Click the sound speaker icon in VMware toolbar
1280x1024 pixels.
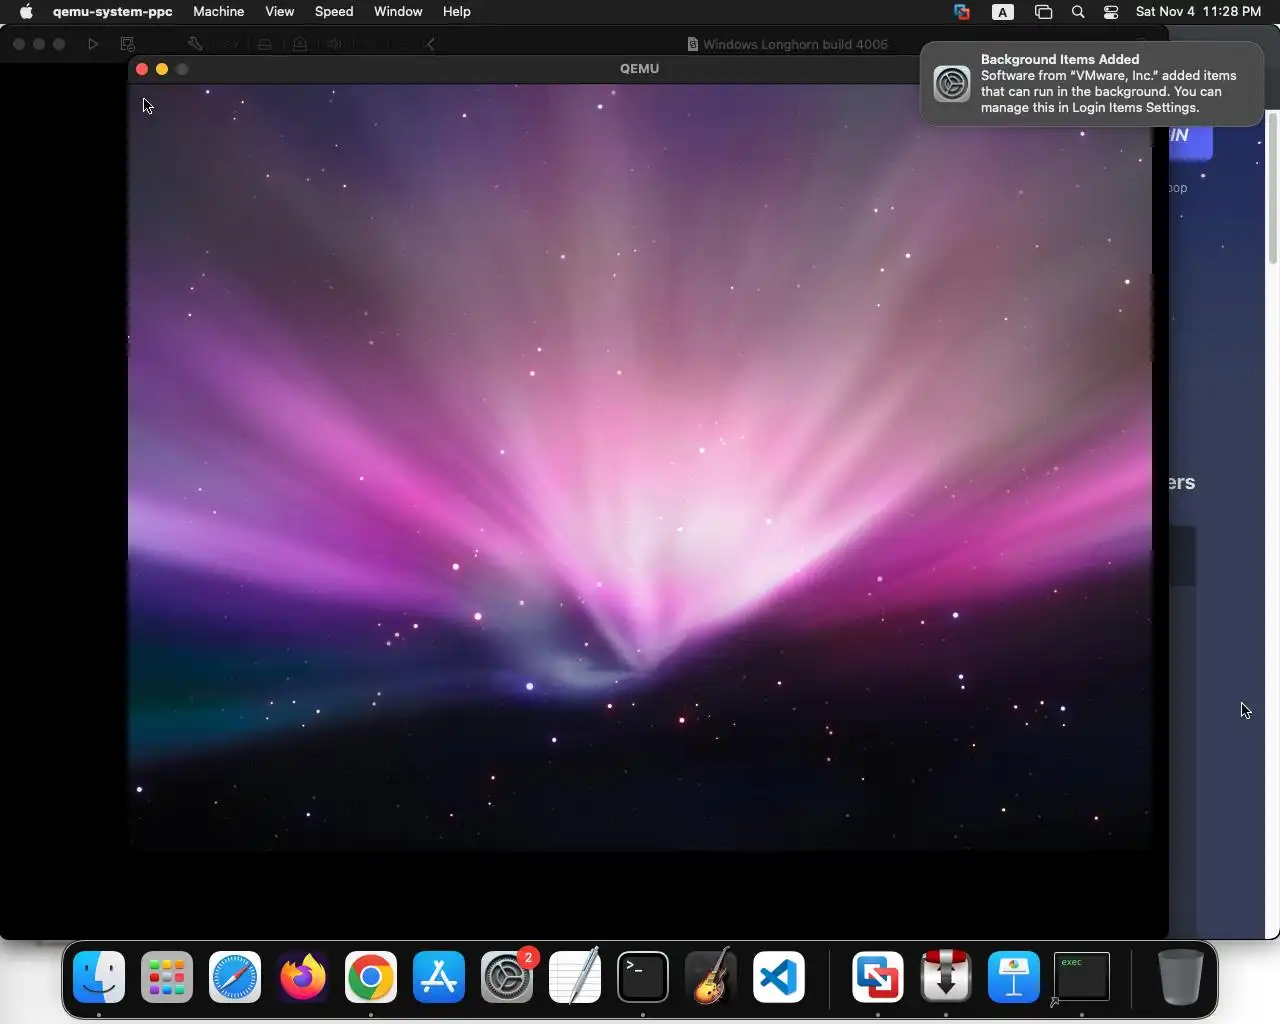(x=334, y=44)
